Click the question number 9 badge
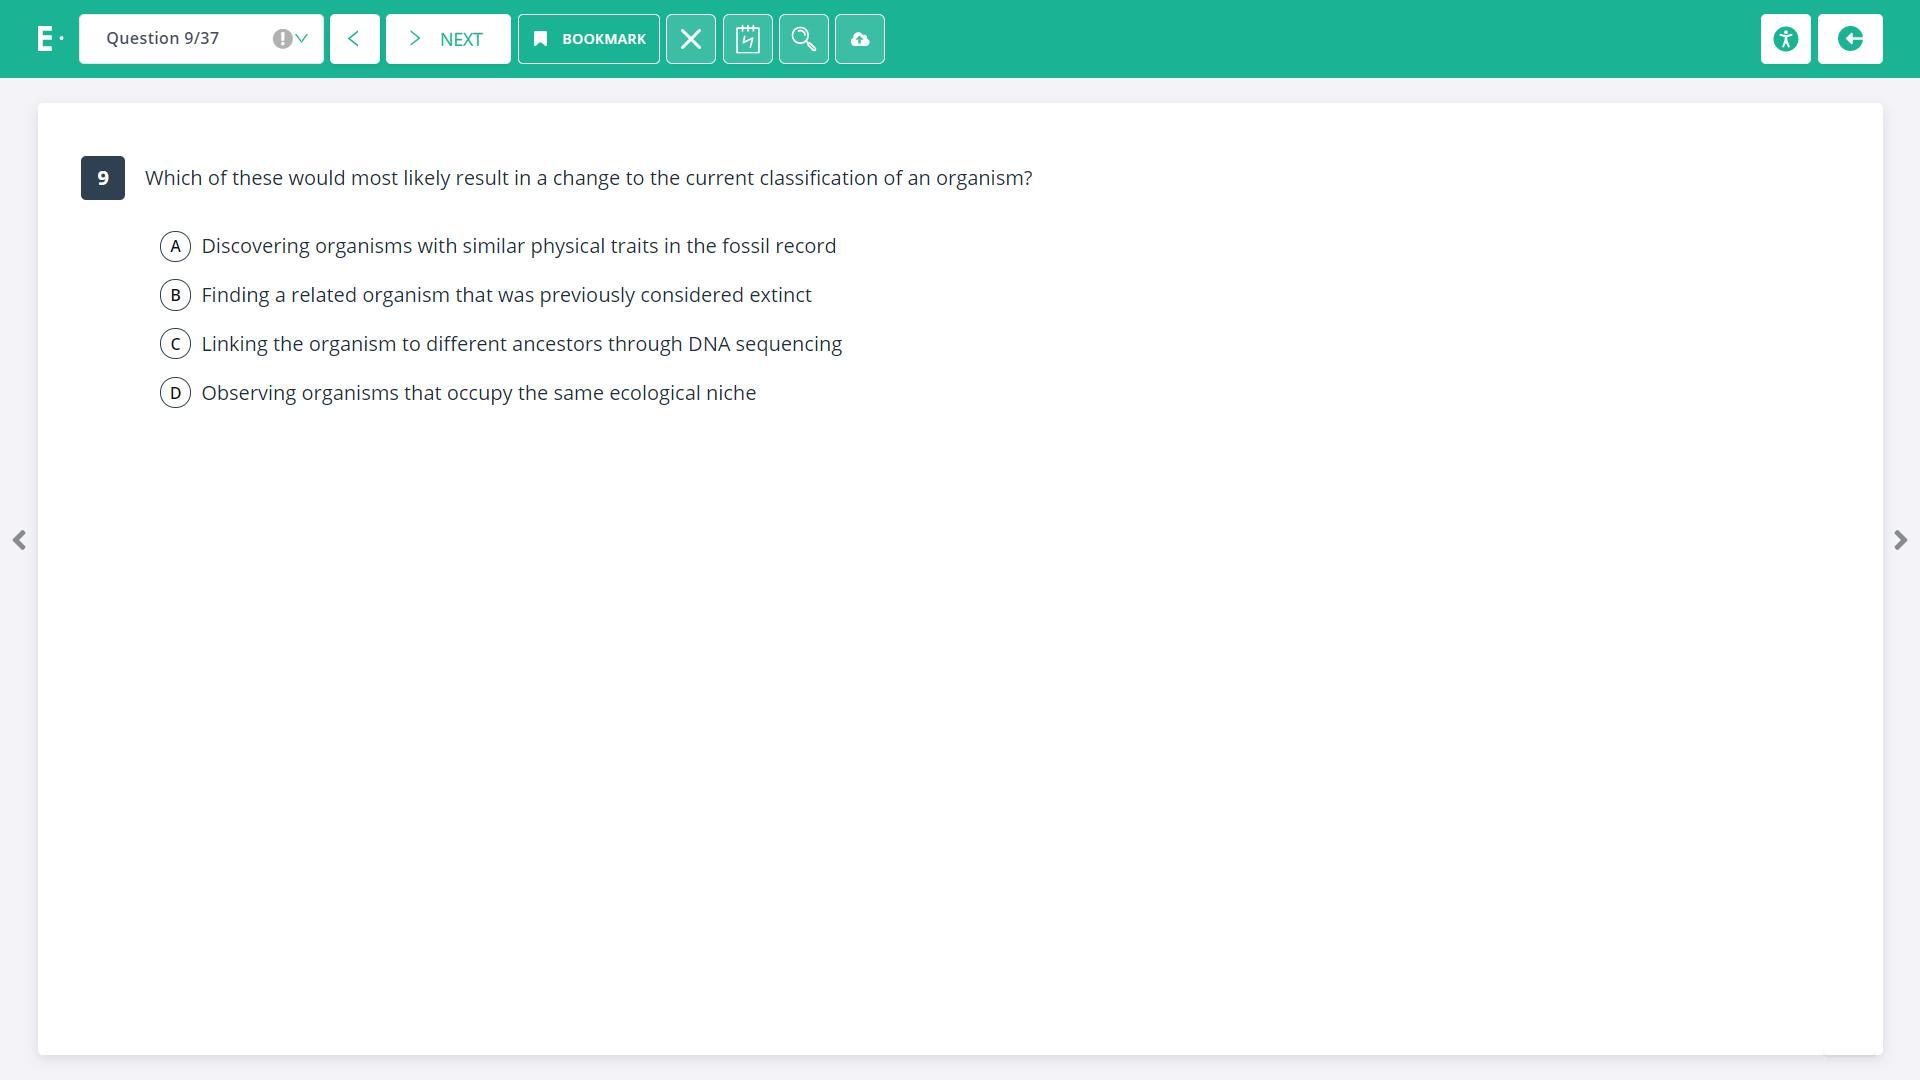1920x1080 pixels. coord(103,178)
